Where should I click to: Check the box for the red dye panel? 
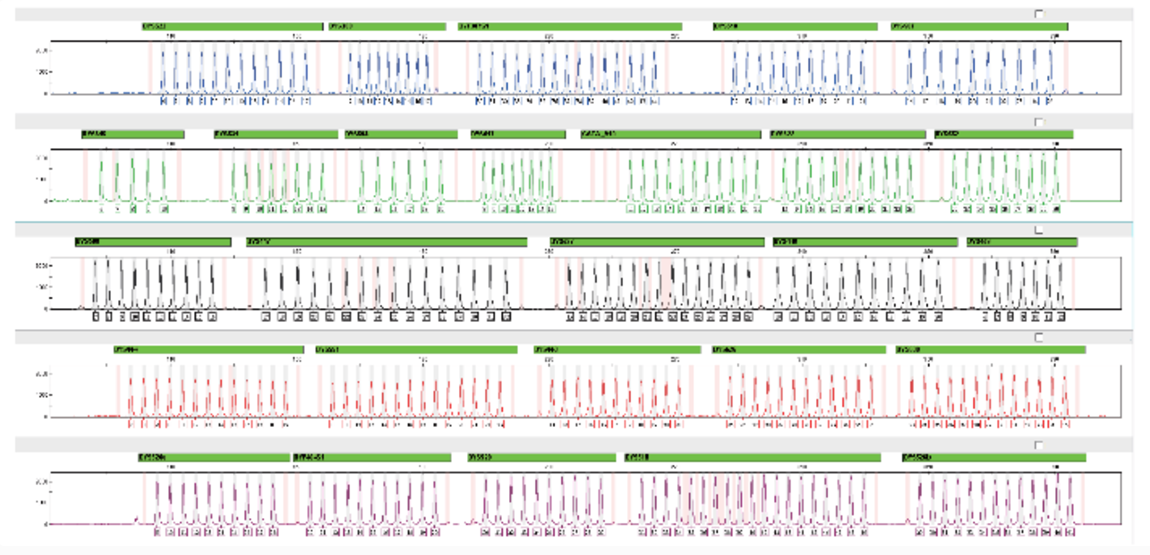[x=1039, y=338]
